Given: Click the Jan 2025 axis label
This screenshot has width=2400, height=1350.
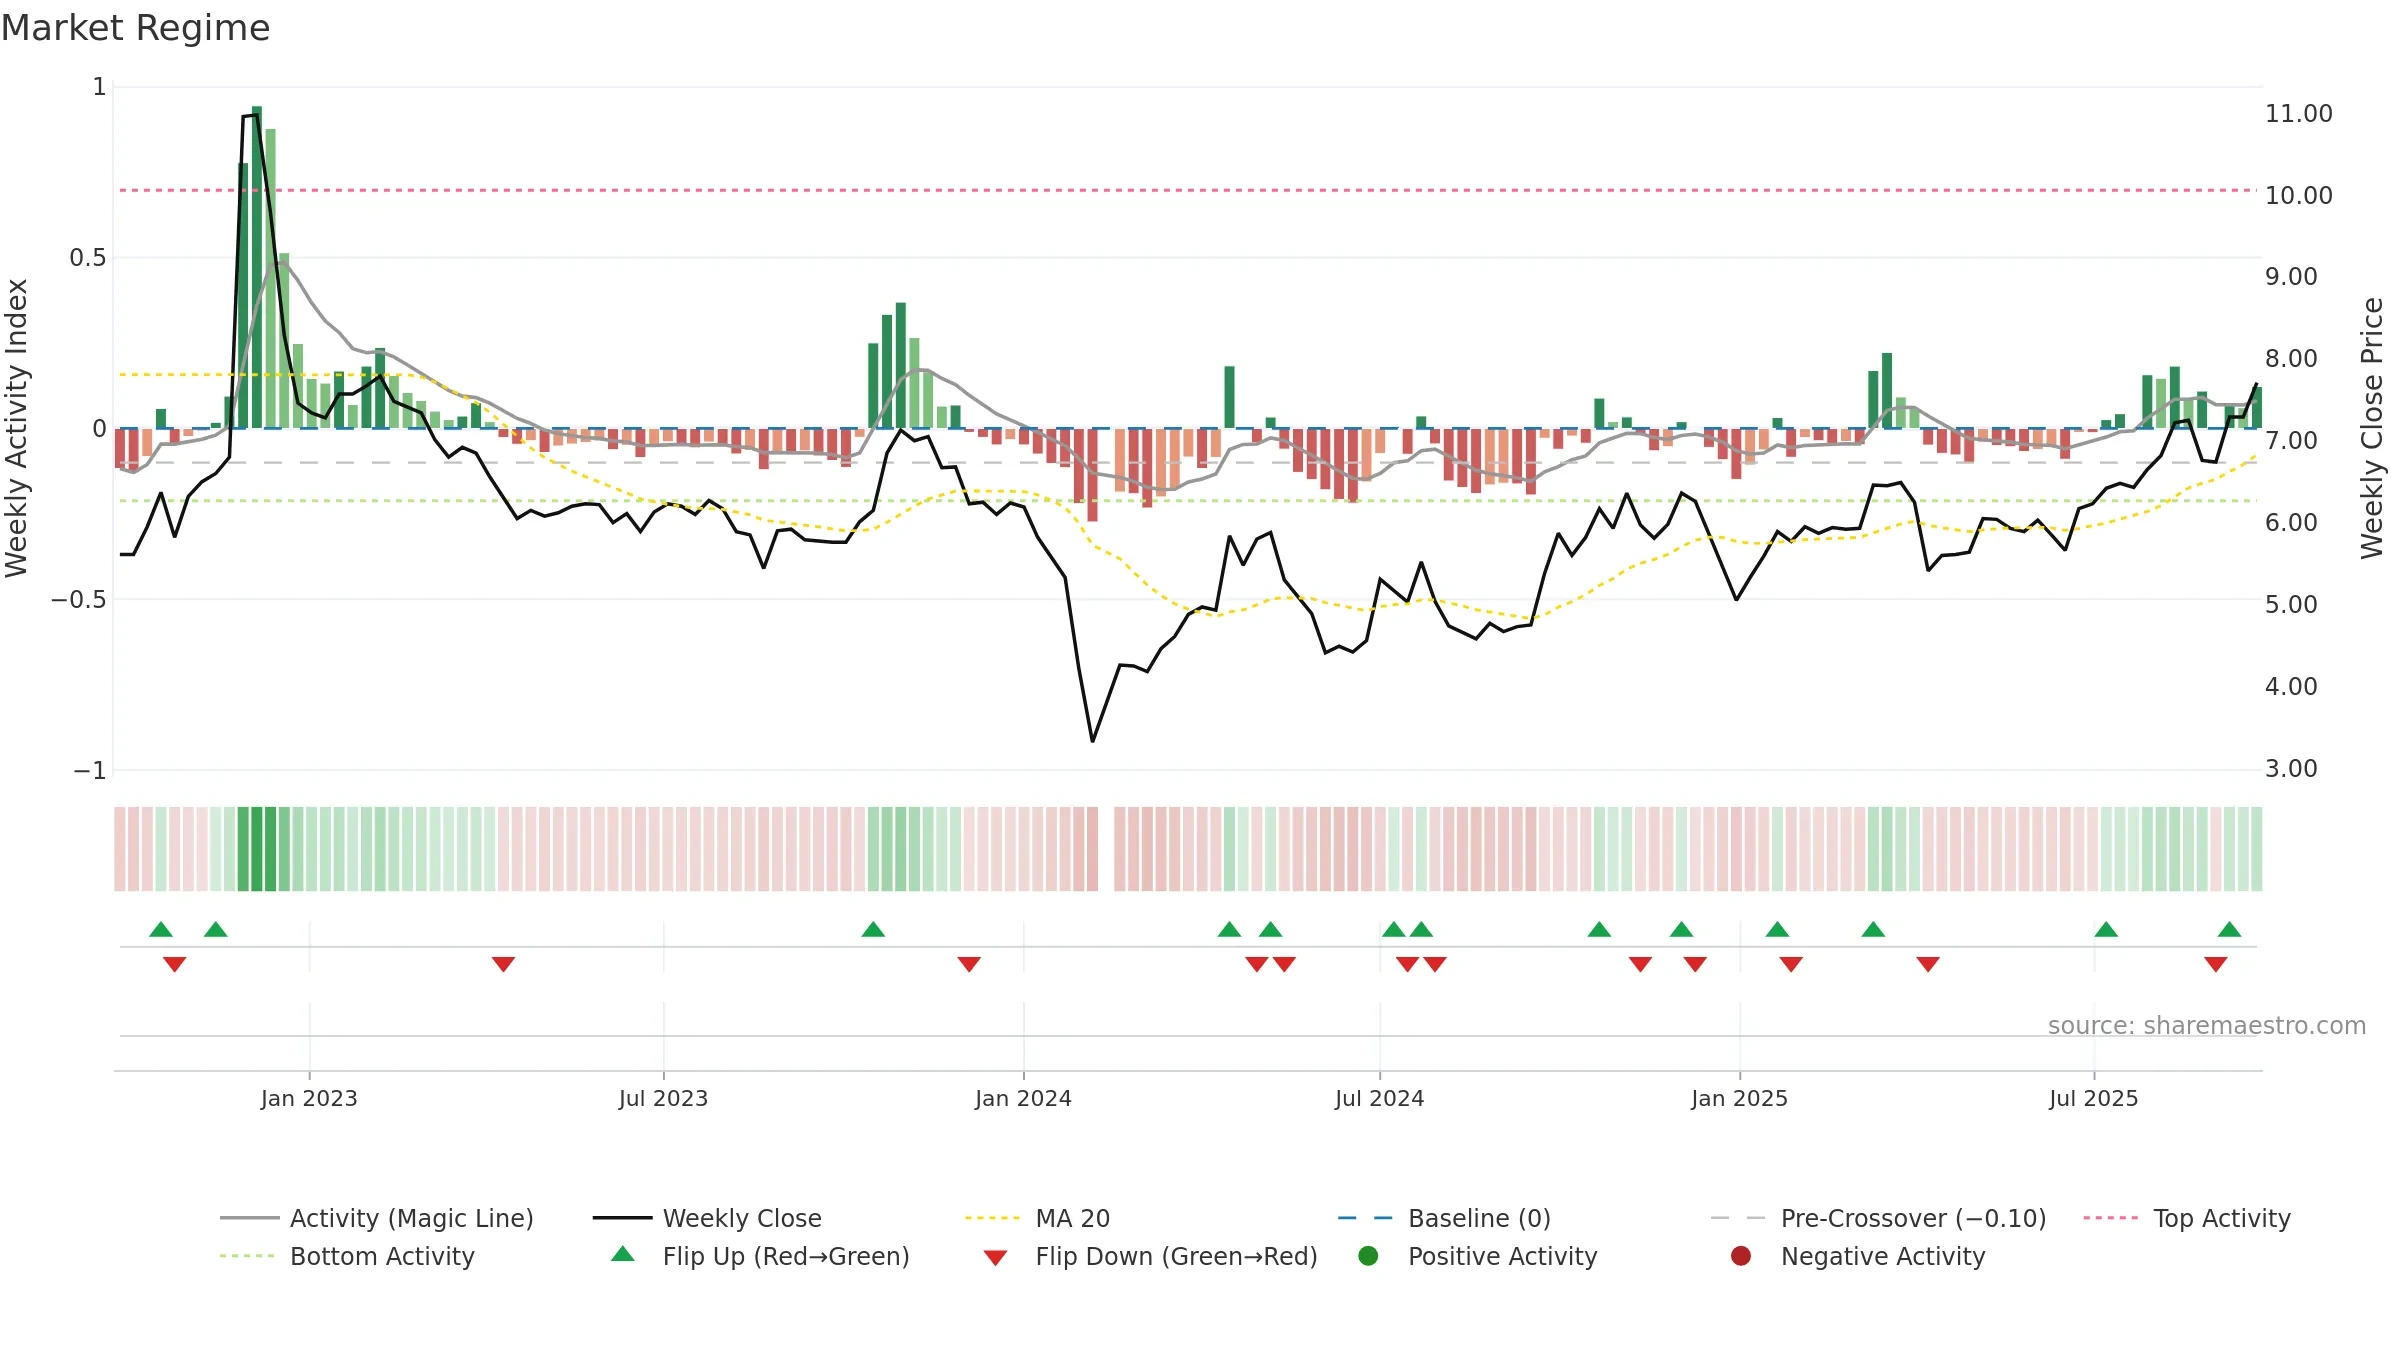Looking at the screenshot, I should coord(1739,1098).
